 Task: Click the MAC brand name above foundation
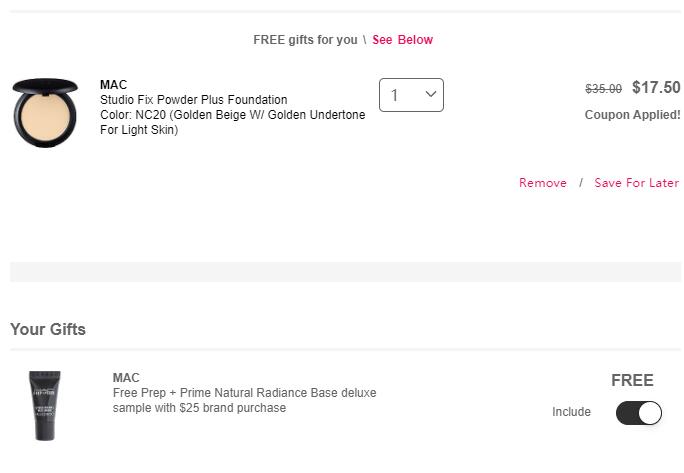(x=113, y=85)
